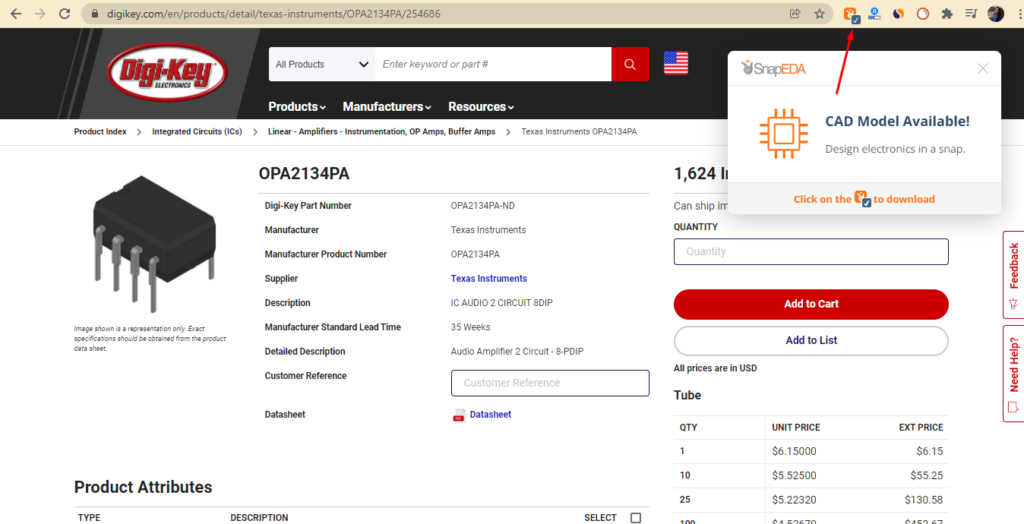
Task: Click the $130.58 extended price cell
Action: pyautogui.click(x=923, y=500)
